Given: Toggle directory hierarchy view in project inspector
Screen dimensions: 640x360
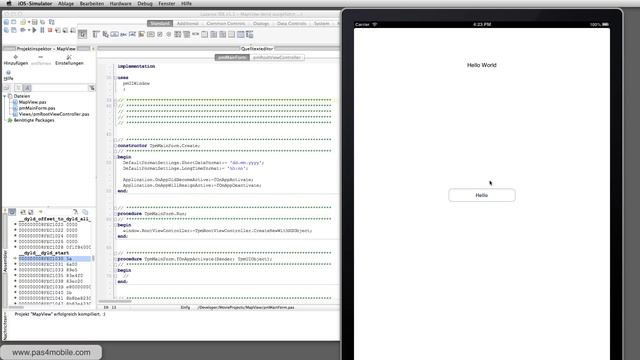Looking at the screenshot, I should tap(18, 88).
